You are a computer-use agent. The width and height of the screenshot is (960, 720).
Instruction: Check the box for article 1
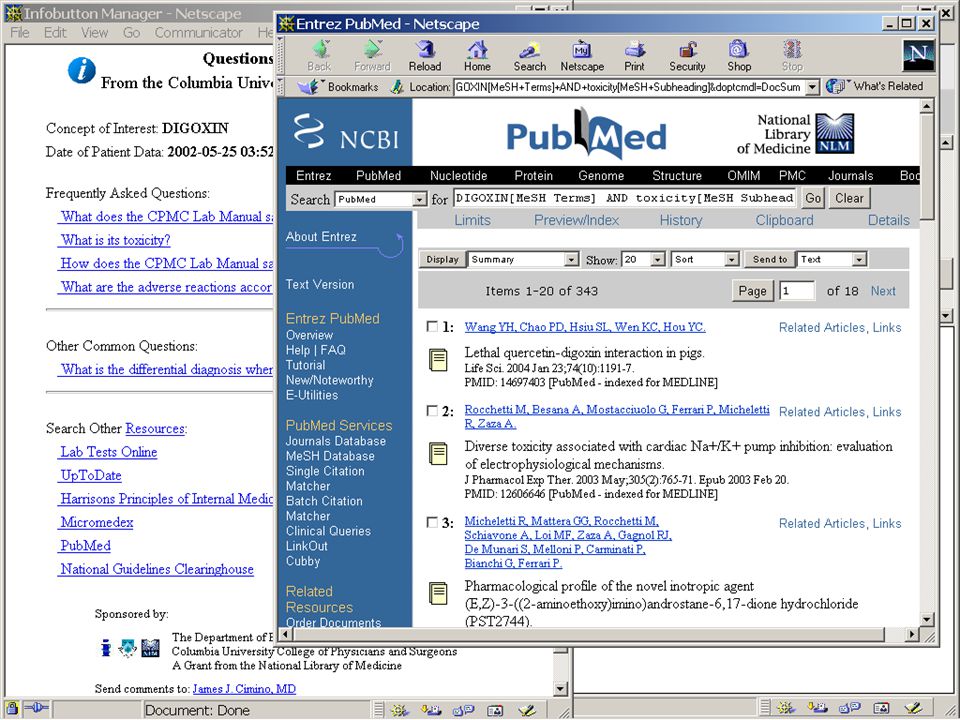coord(432,326)
